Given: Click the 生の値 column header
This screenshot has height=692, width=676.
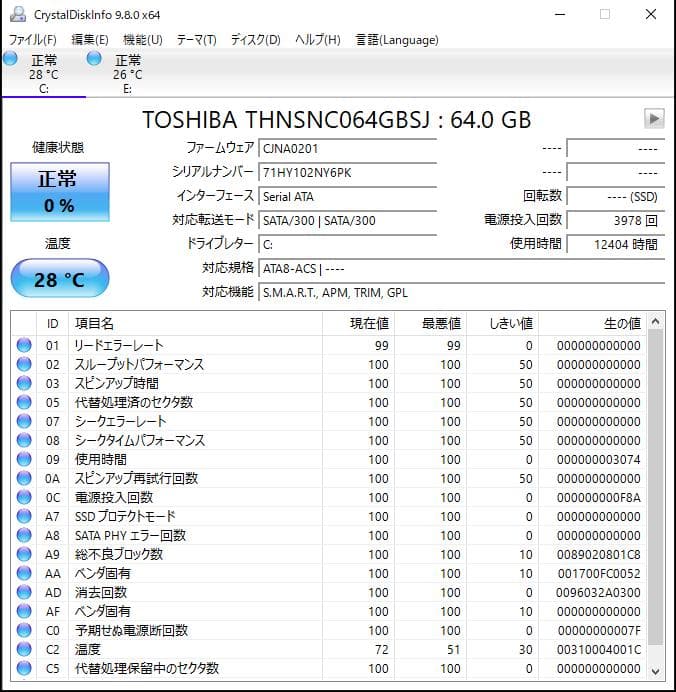Looking at the screenshot, I should tap(593, 323).
